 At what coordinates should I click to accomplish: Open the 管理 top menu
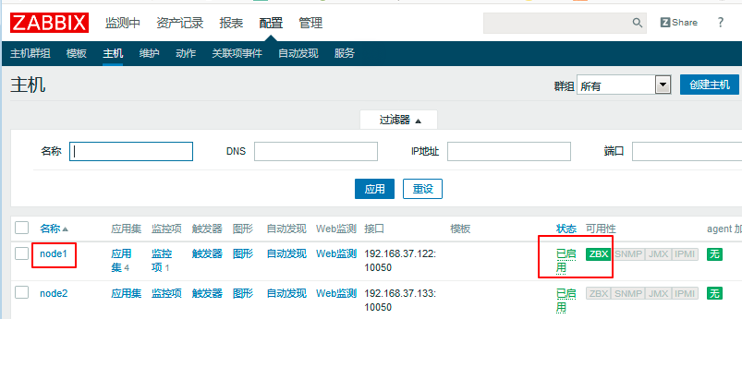[x=310, y=23]
